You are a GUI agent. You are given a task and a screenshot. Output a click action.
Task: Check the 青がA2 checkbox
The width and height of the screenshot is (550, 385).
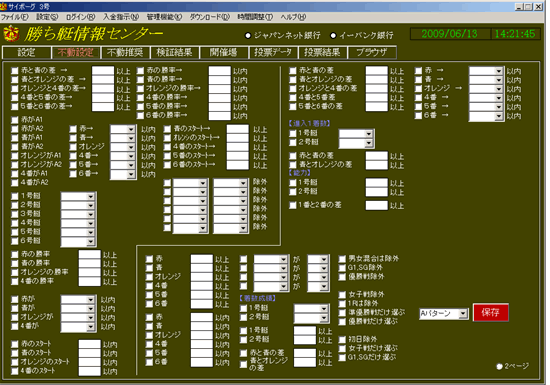[x=15, y=147]
